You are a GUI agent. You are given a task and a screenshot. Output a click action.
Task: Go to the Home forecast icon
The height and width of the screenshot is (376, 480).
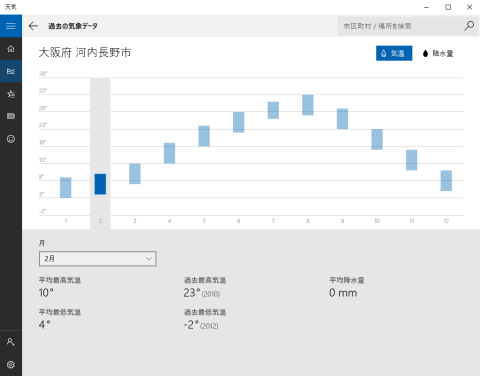11,49
